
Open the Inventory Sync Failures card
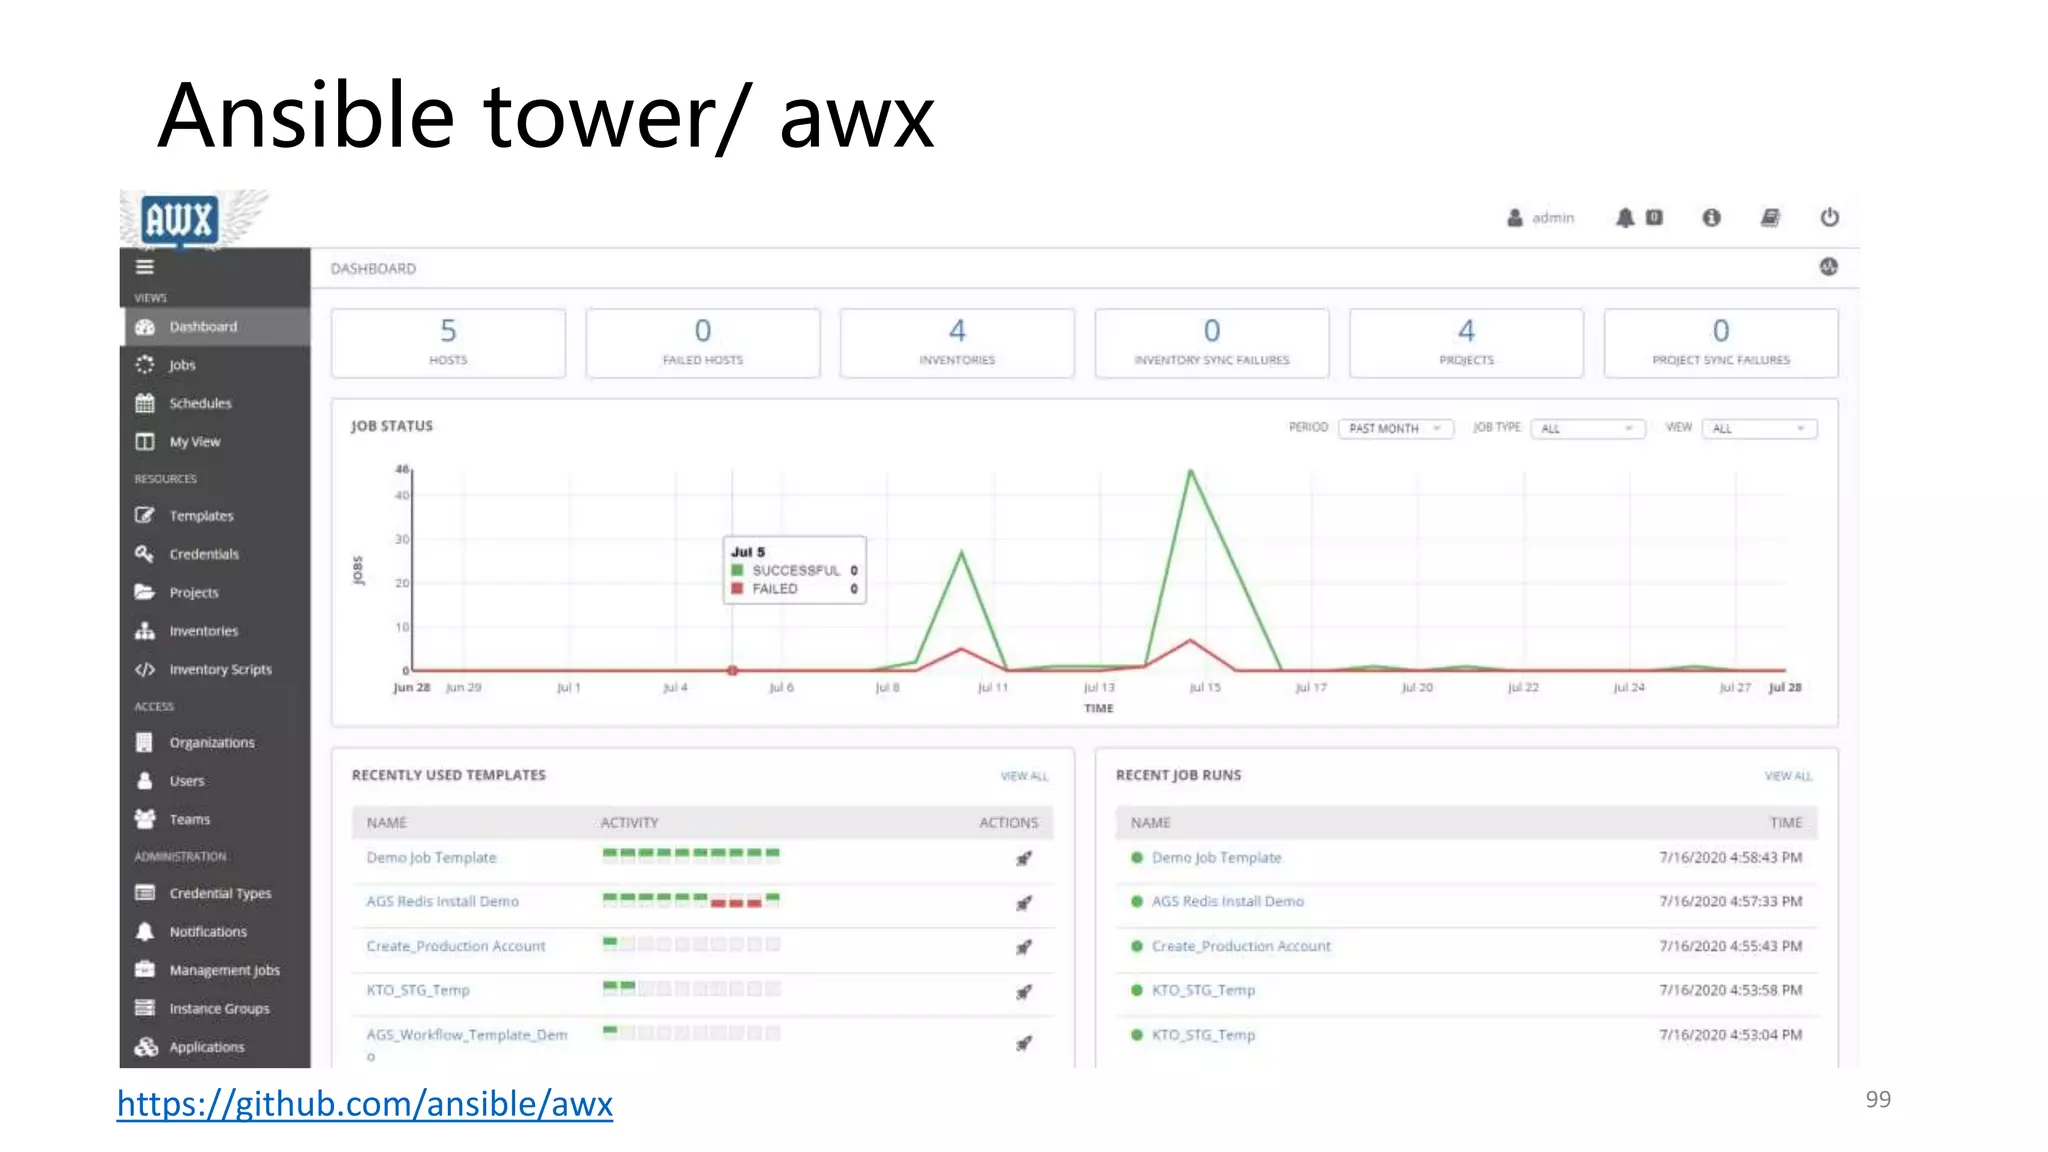coord(1212,343)
